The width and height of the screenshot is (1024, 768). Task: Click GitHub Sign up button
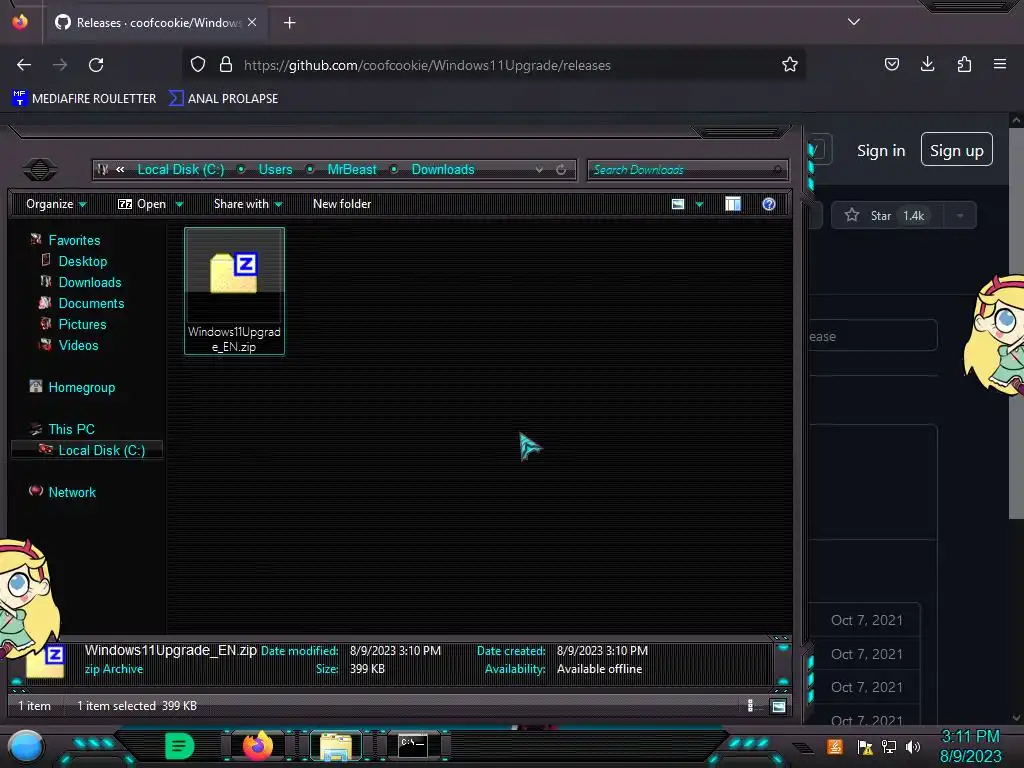coord(957,150)
